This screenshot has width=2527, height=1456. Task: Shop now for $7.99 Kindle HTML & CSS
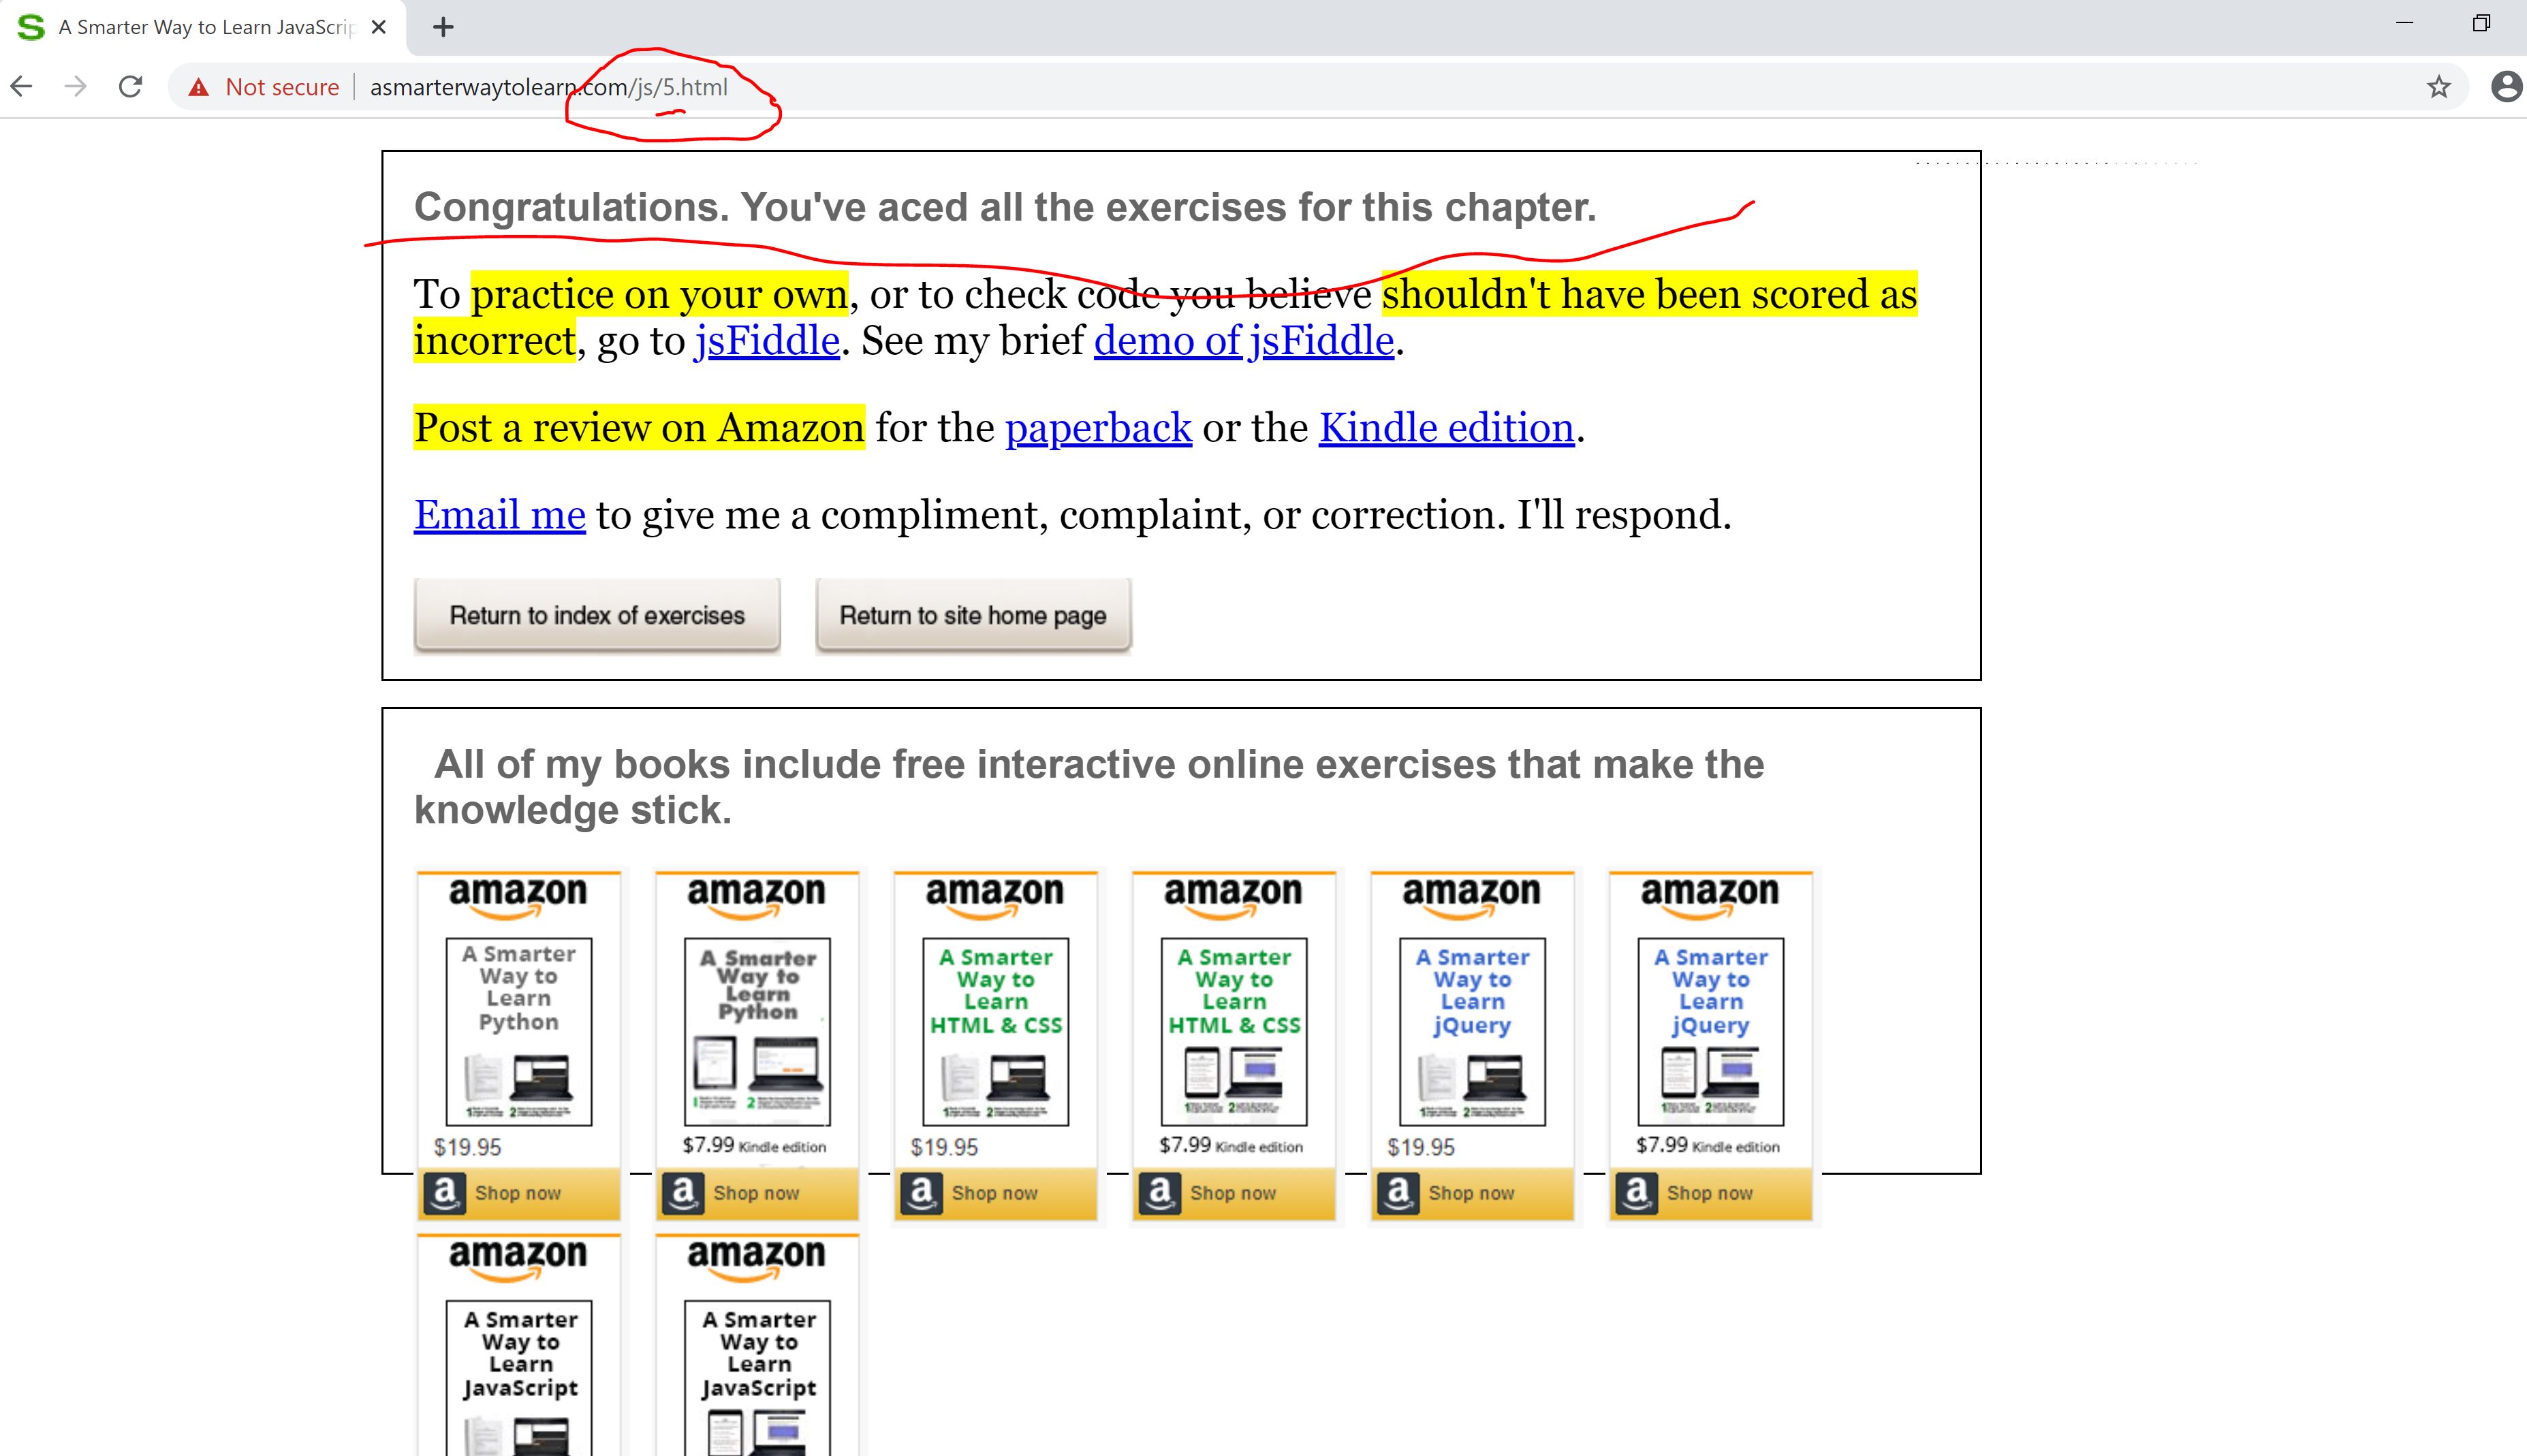[1234, 1193]
